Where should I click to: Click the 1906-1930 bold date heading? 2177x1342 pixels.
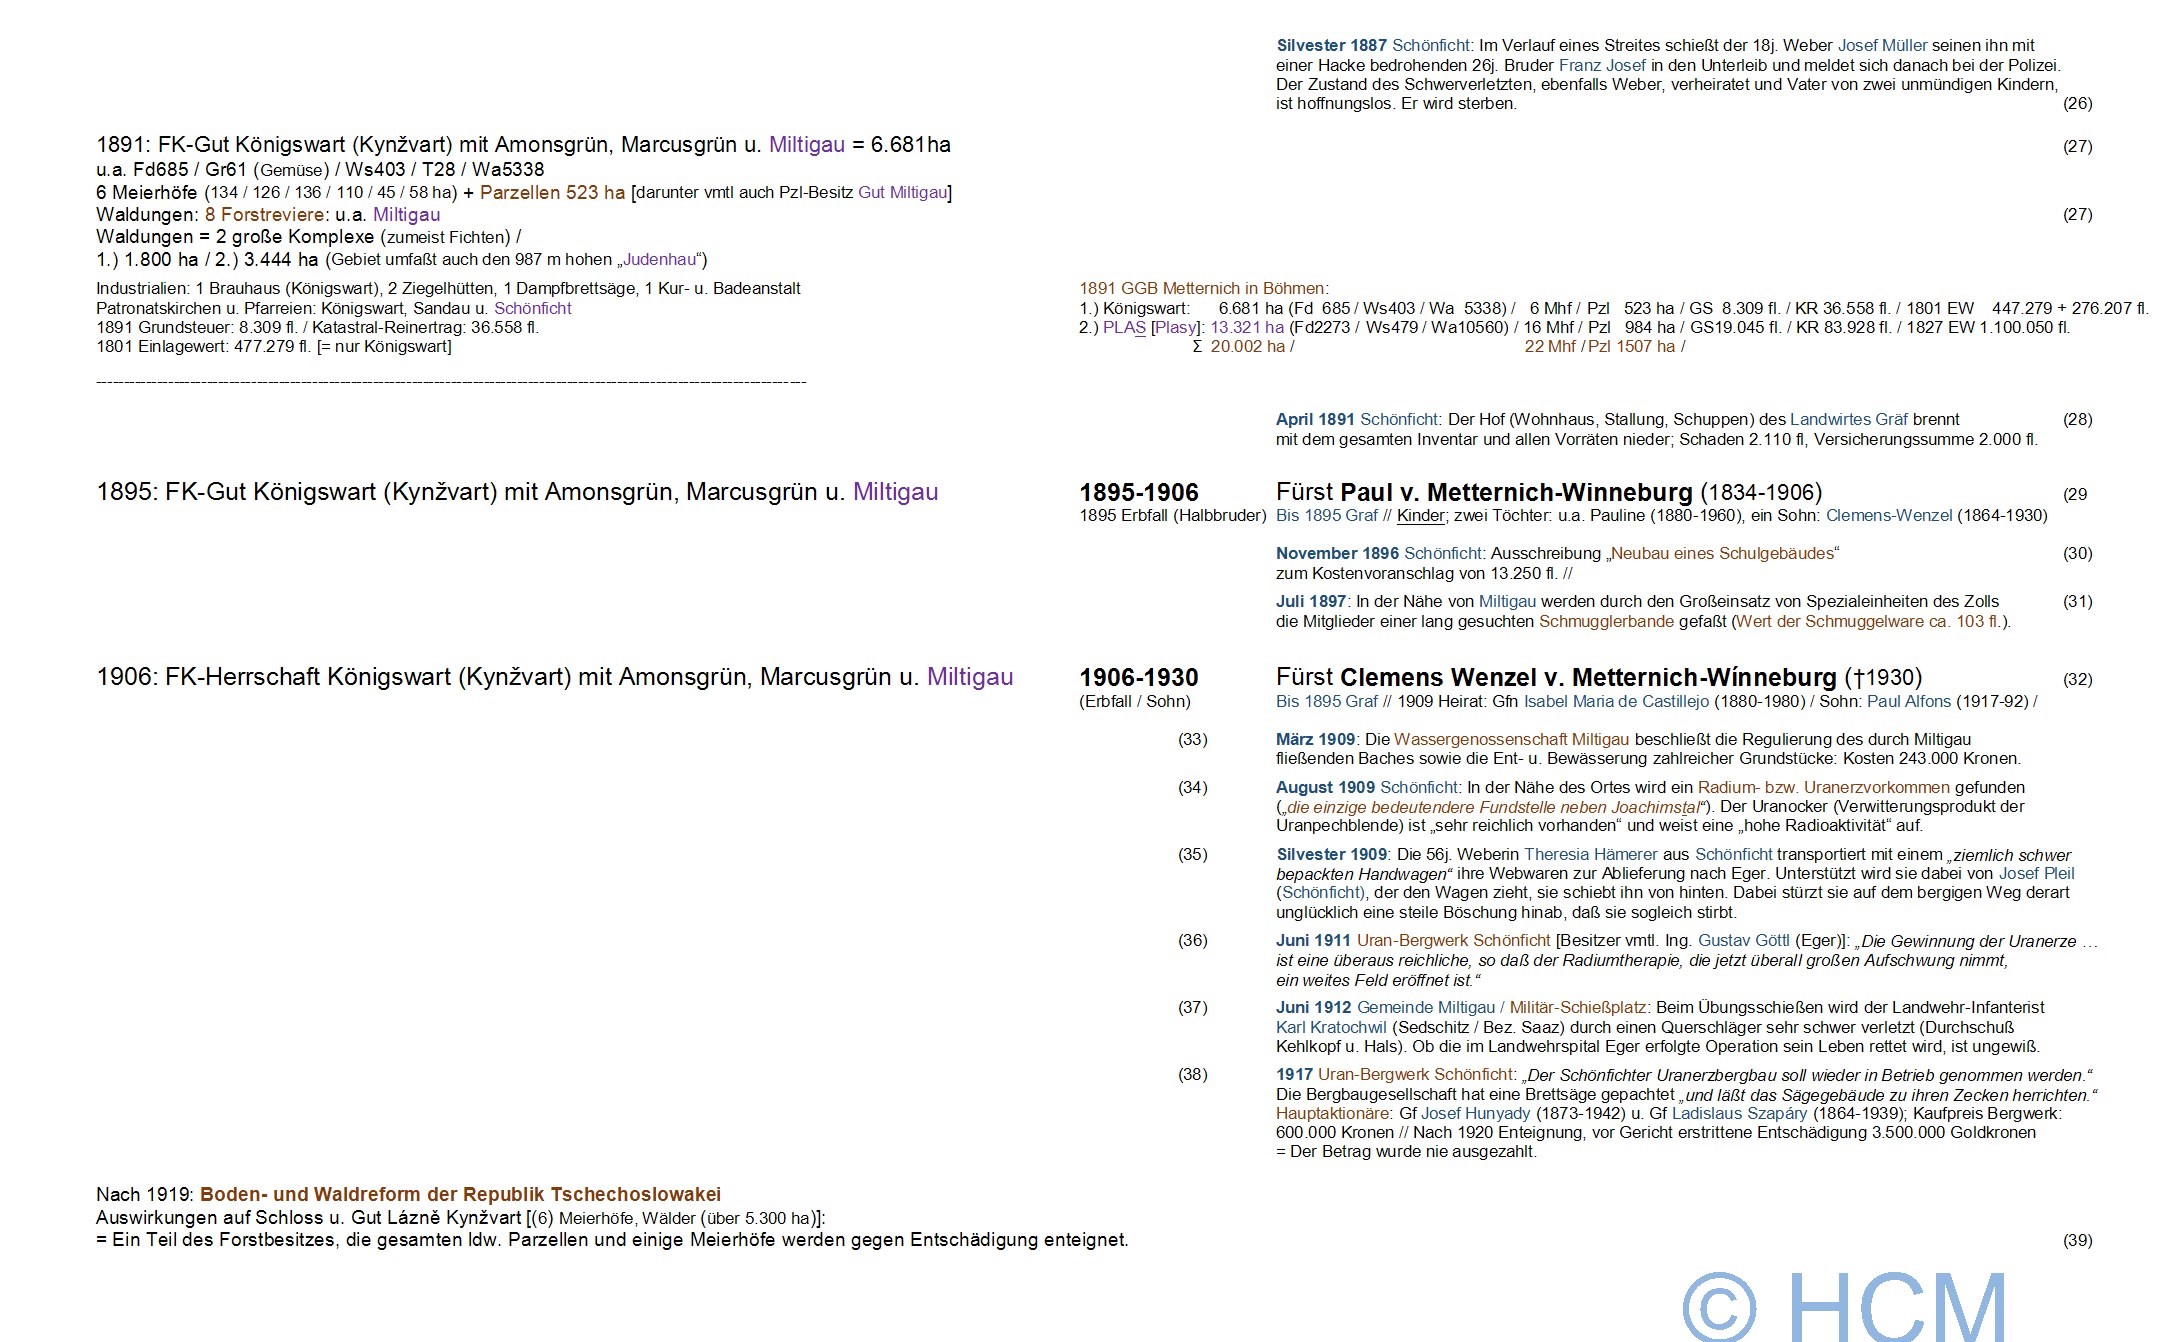(x=1138, y=677)
